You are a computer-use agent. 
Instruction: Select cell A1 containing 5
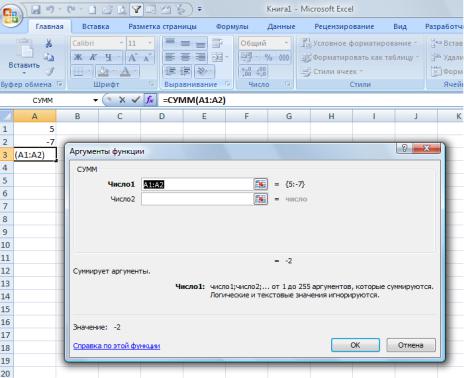click(35, 129)
